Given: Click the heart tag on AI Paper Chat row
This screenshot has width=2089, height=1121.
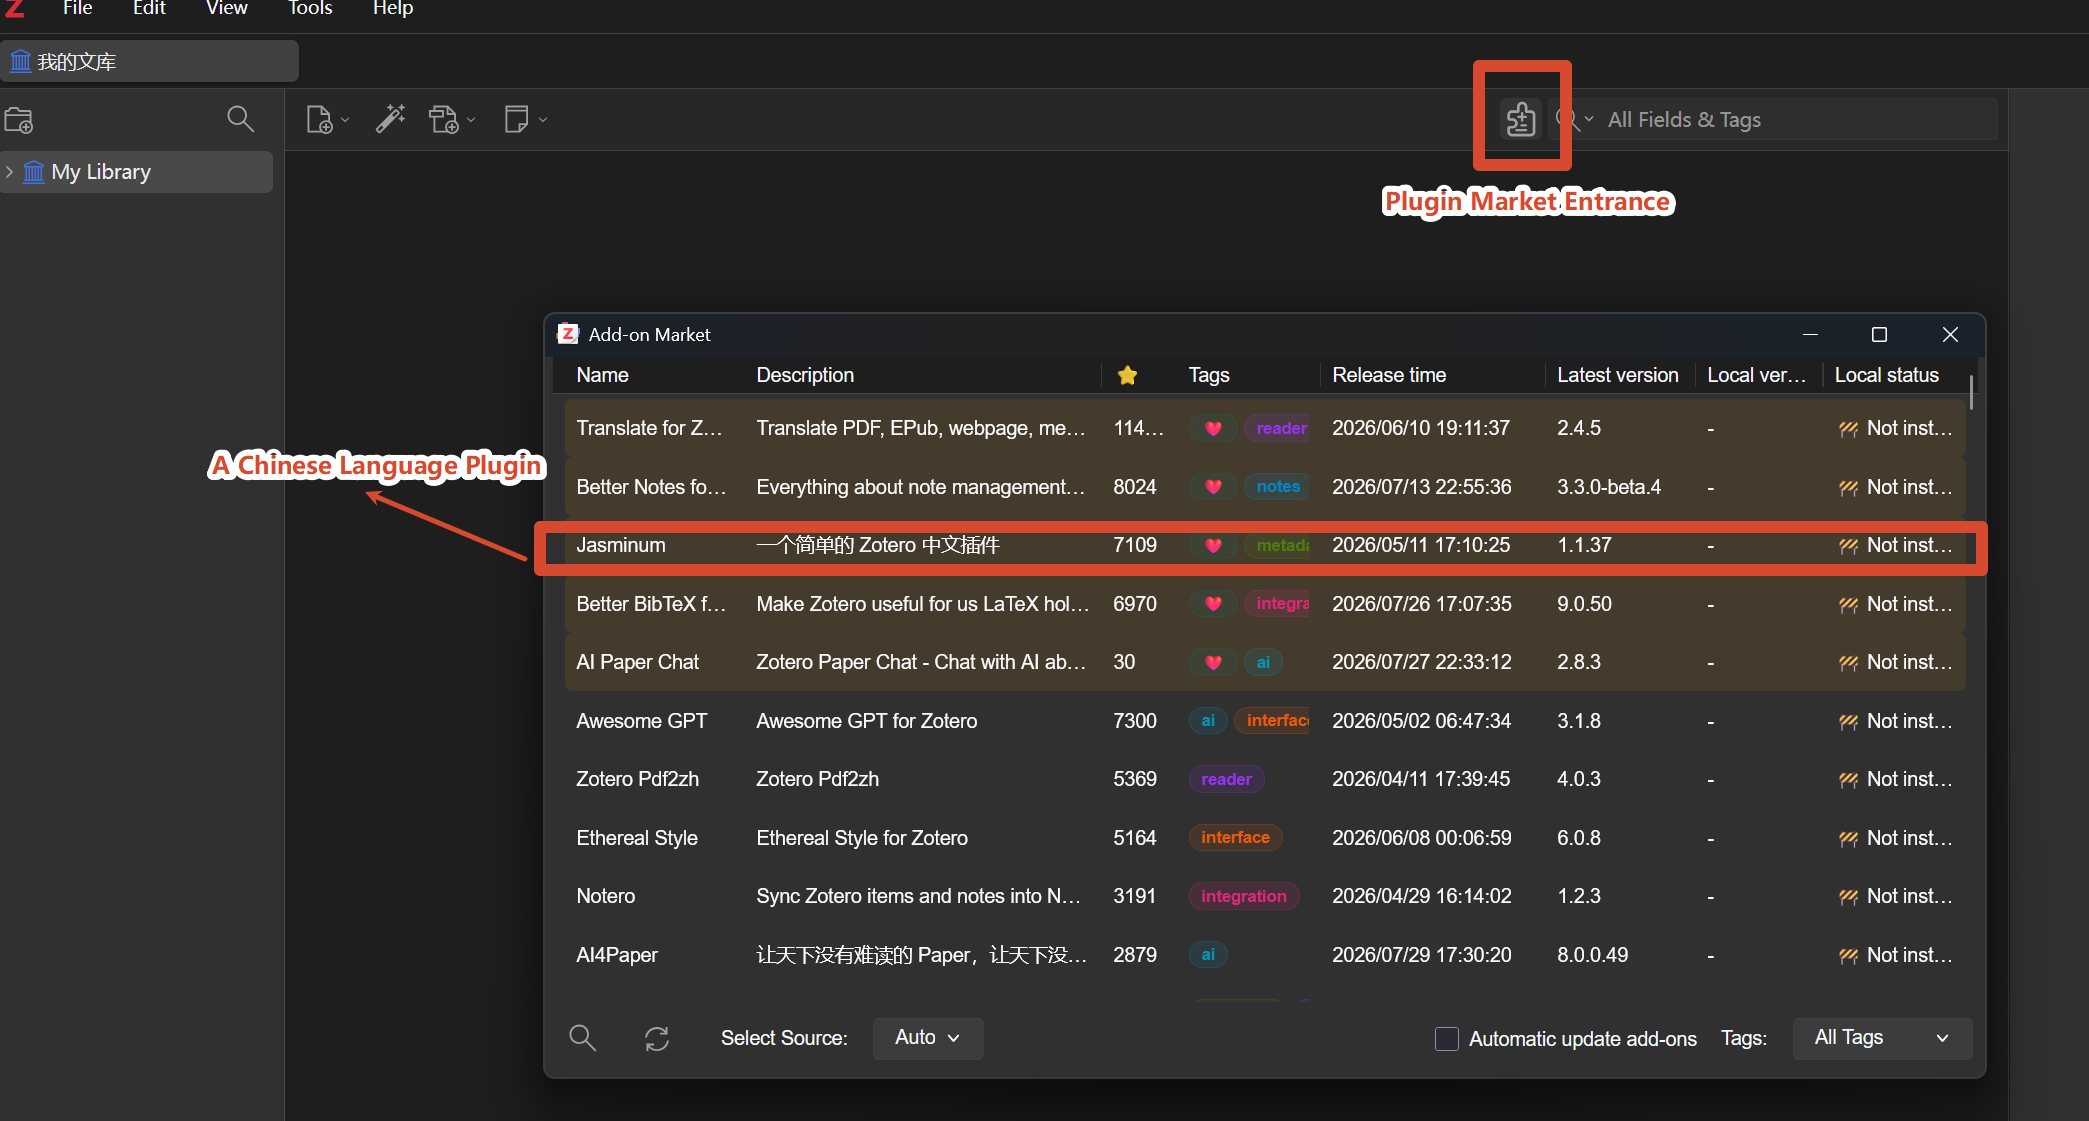Looking at the screenshot, I should (1213, 662).
